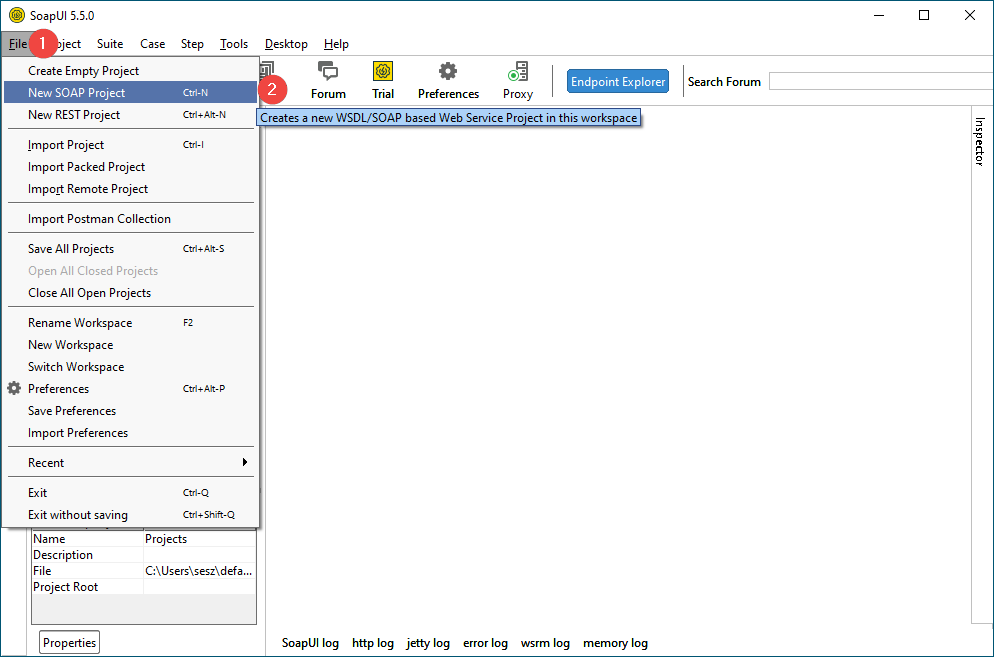The height and width of the screenshot is (657, 994).
Task: Open the Desktop menu
Action: 286,44
